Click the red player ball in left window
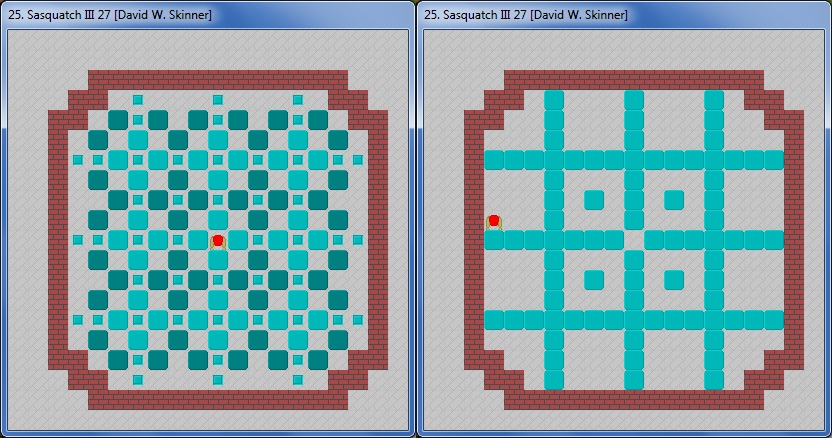Screen dimensions: 832x438 point(218,240)
